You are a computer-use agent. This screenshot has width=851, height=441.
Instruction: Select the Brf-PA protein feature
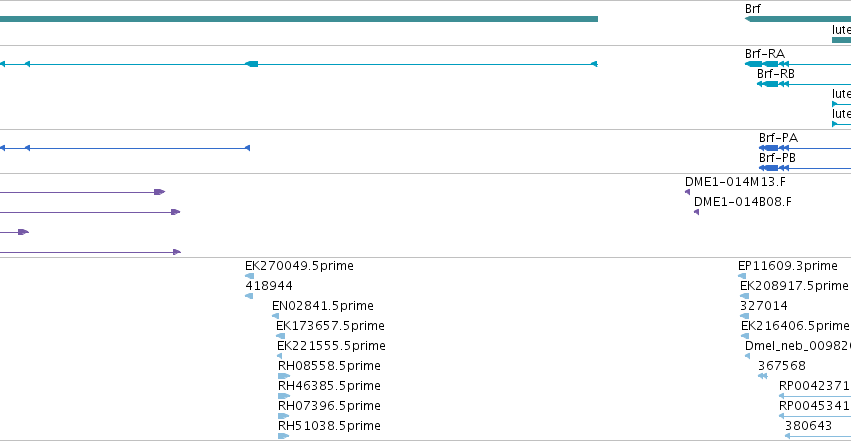pyautogui.click(x=805, y=148)
